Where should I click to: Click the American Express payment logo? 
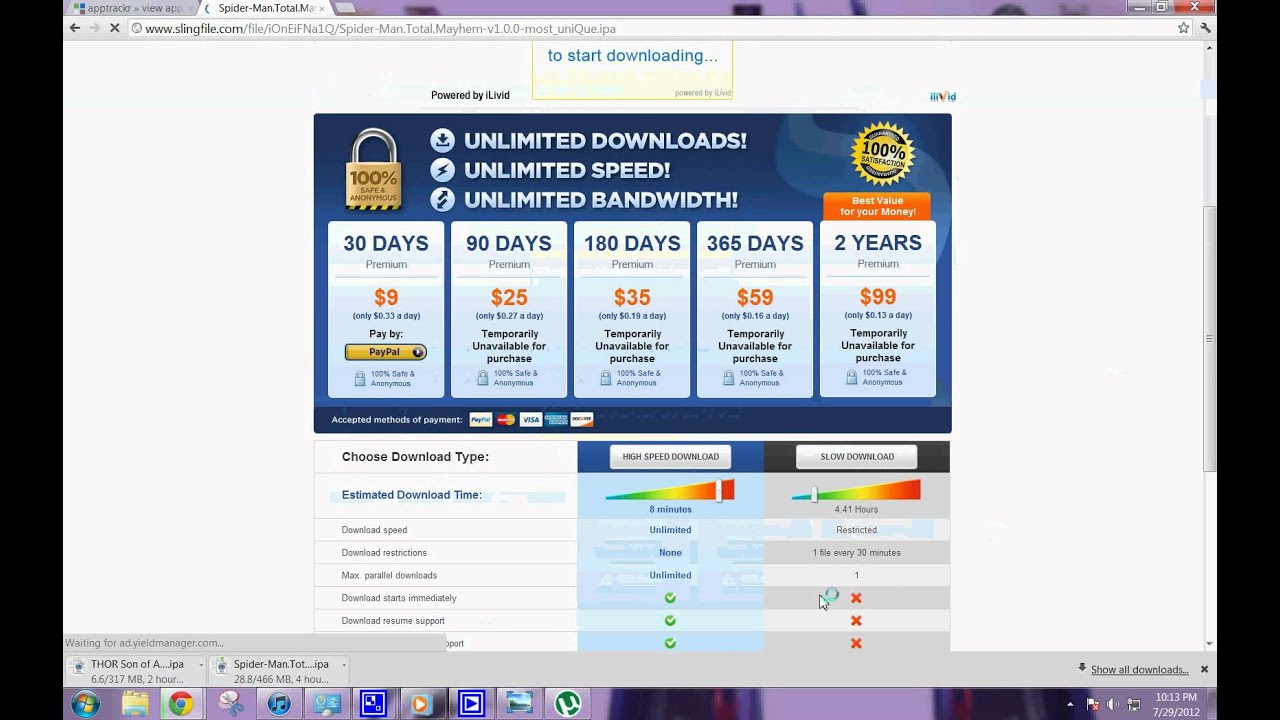[556, 420]
